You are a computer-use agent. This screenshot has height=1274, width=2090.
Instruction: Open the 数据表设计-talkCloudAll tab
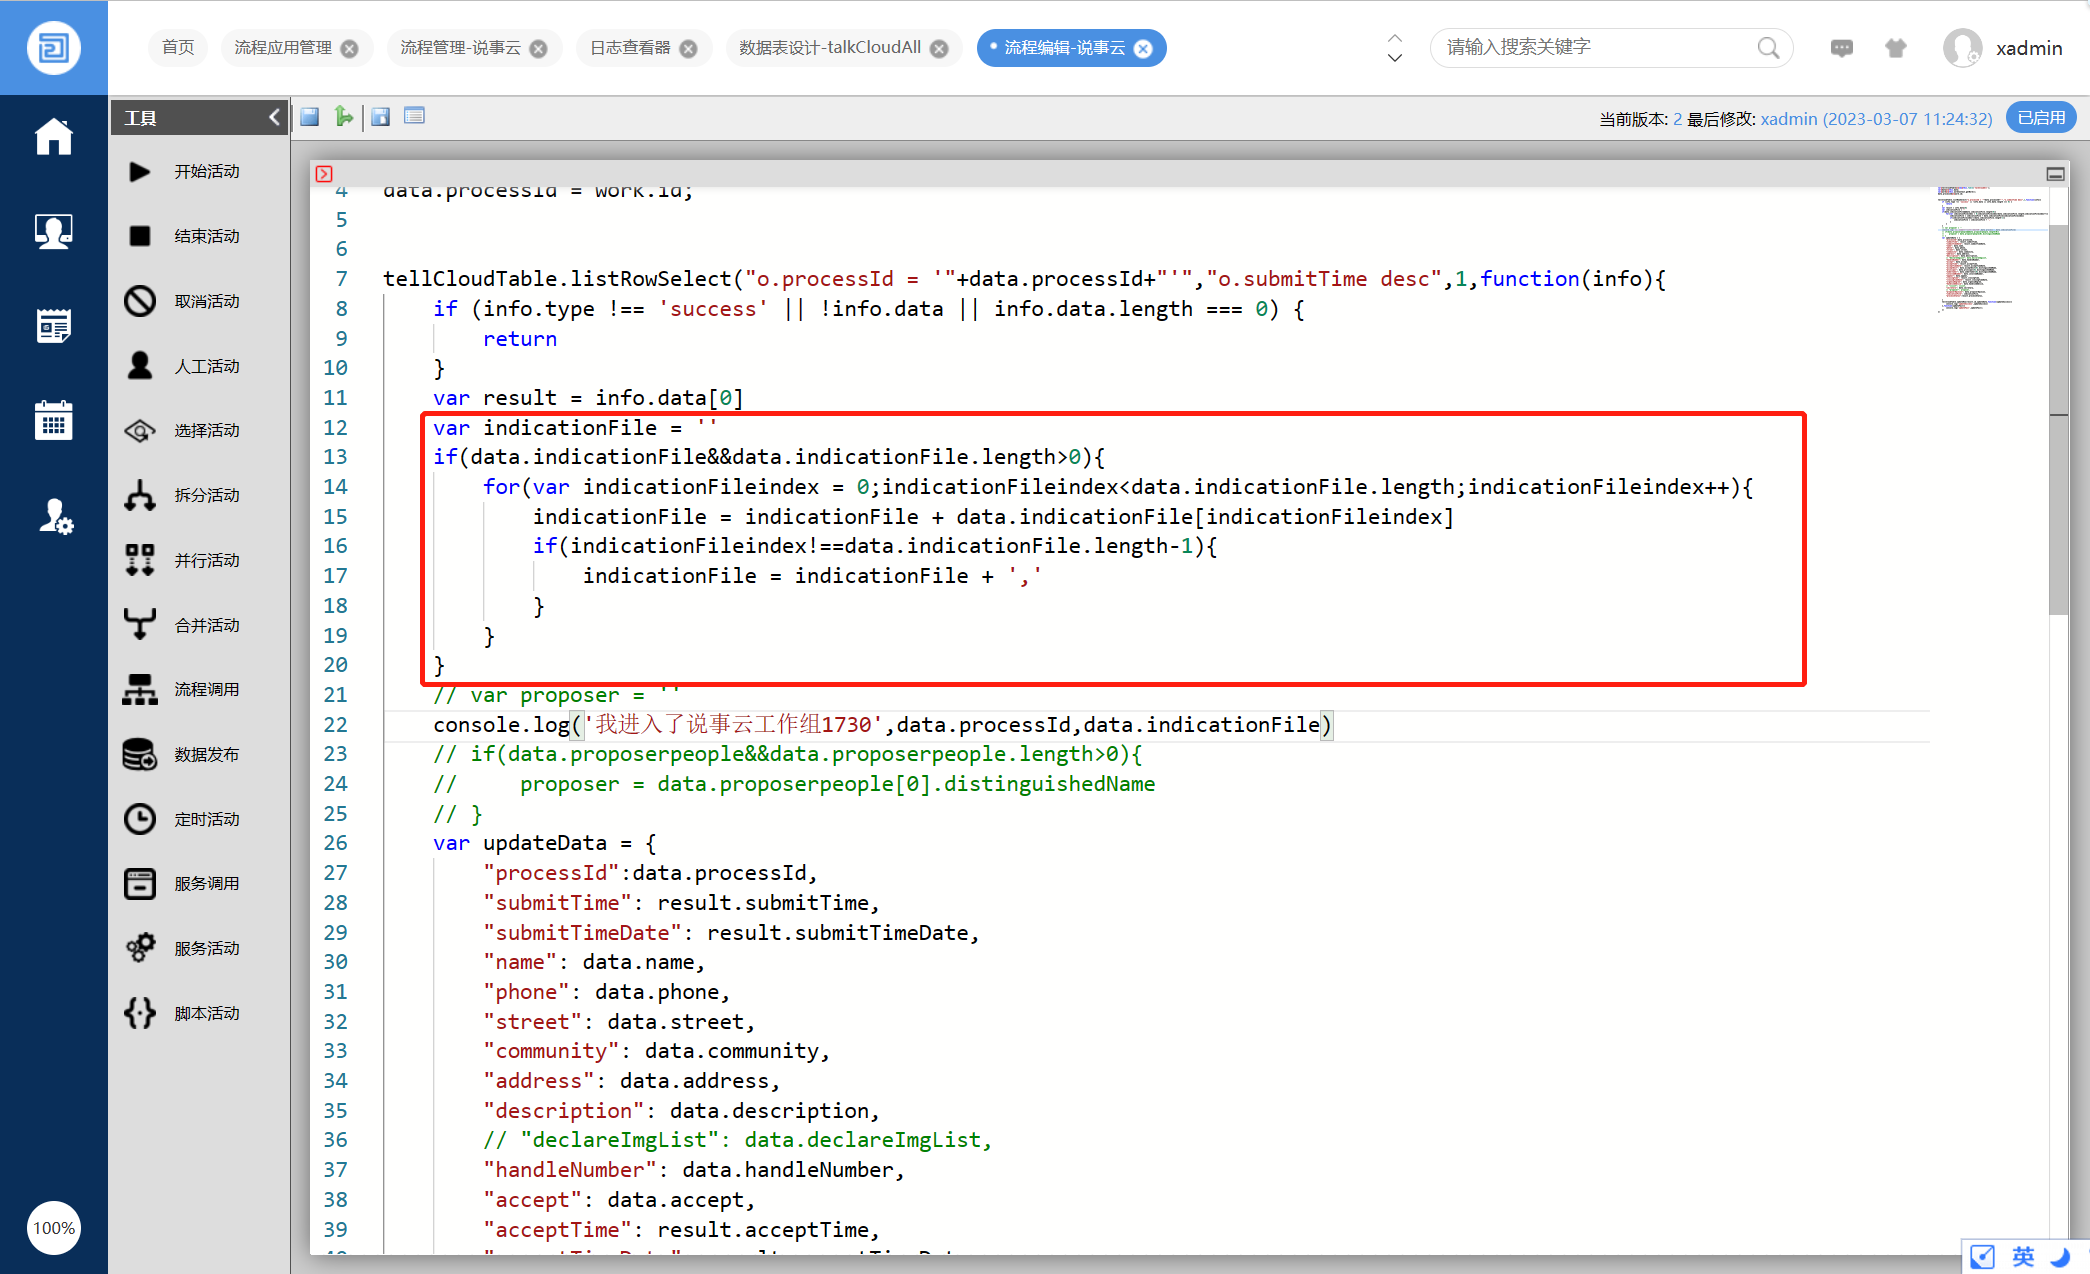[x=830, y=48]
